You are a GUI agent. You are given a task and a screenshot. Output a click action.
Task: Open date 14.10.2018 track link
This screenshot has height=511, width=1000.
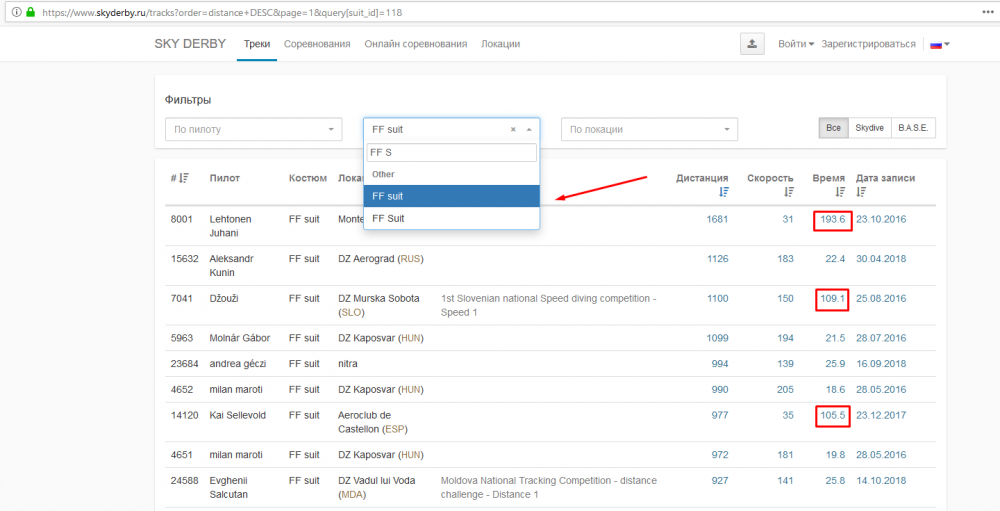point(881,480)
